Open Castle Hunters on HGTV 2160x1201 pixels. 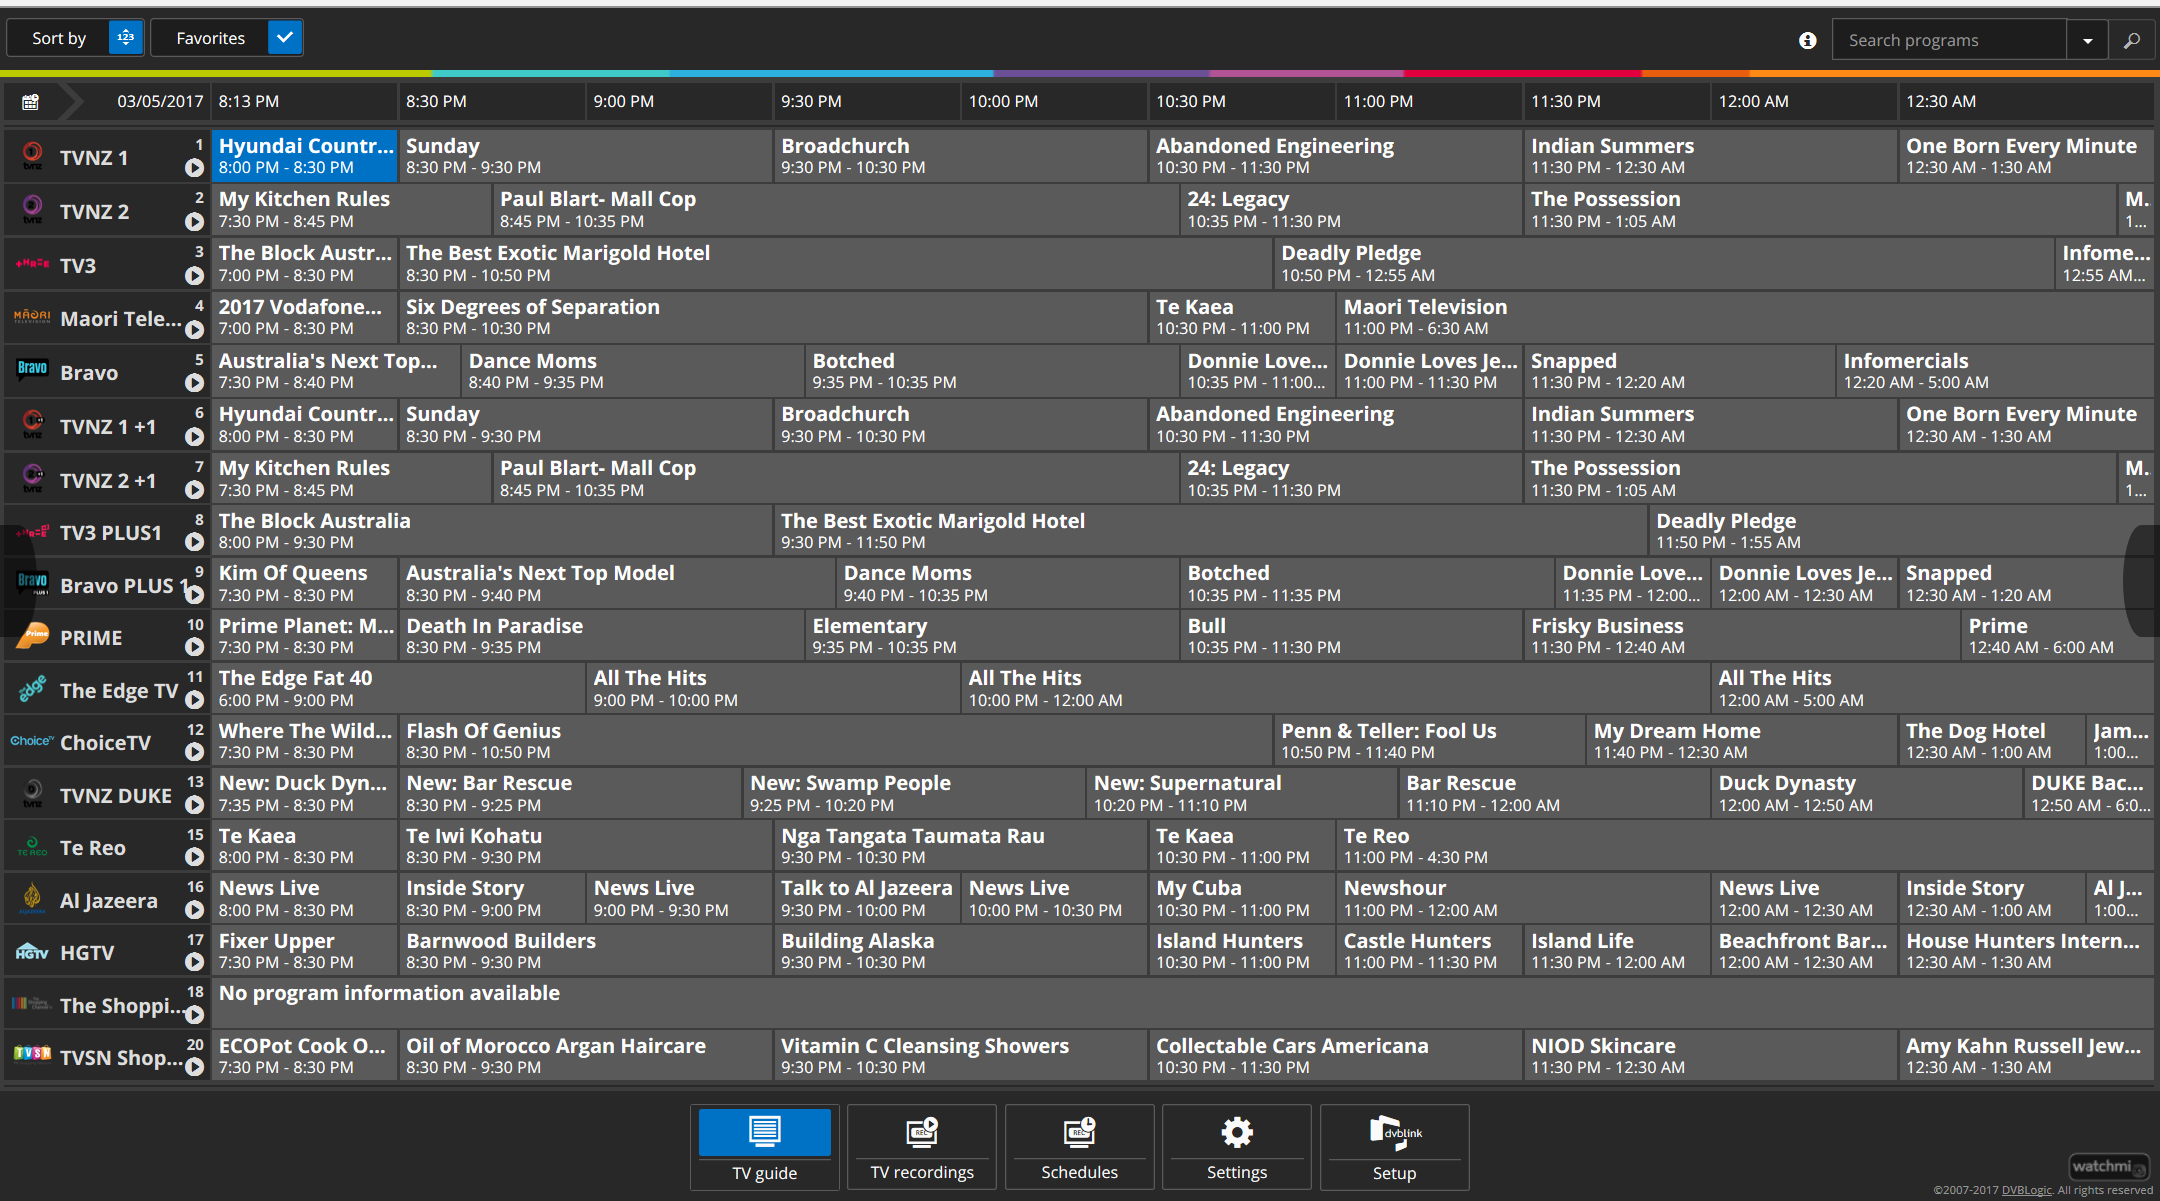1429,951
